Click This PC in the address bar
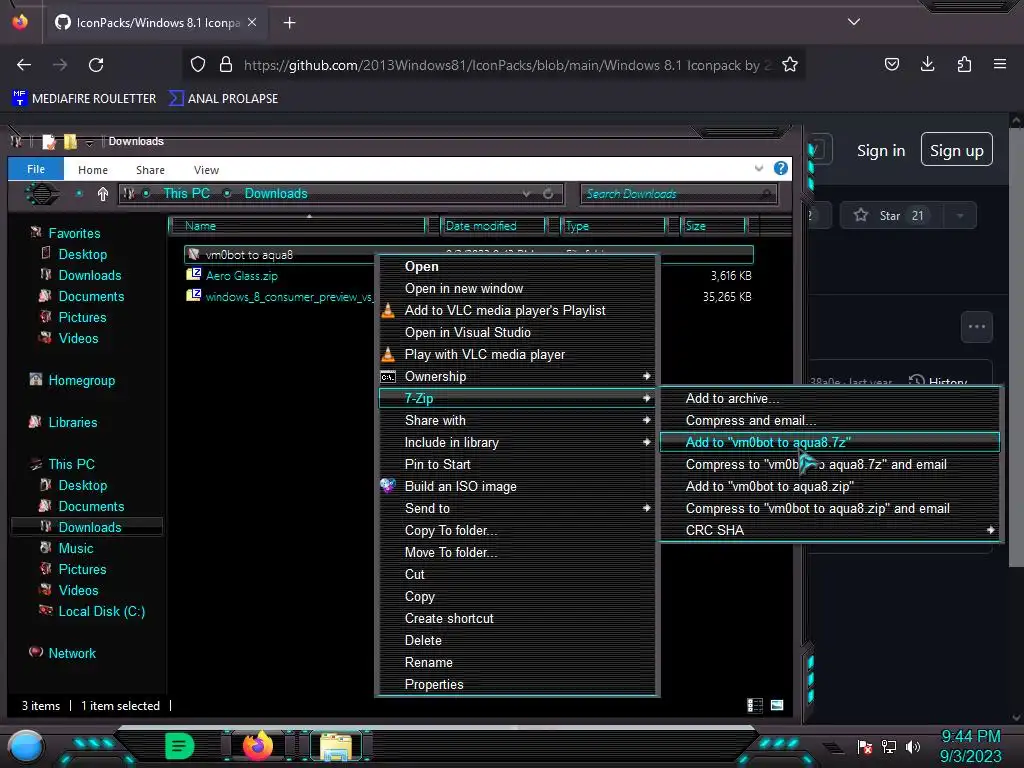Viewport: 1024px width, 768px height. (187, 193)
